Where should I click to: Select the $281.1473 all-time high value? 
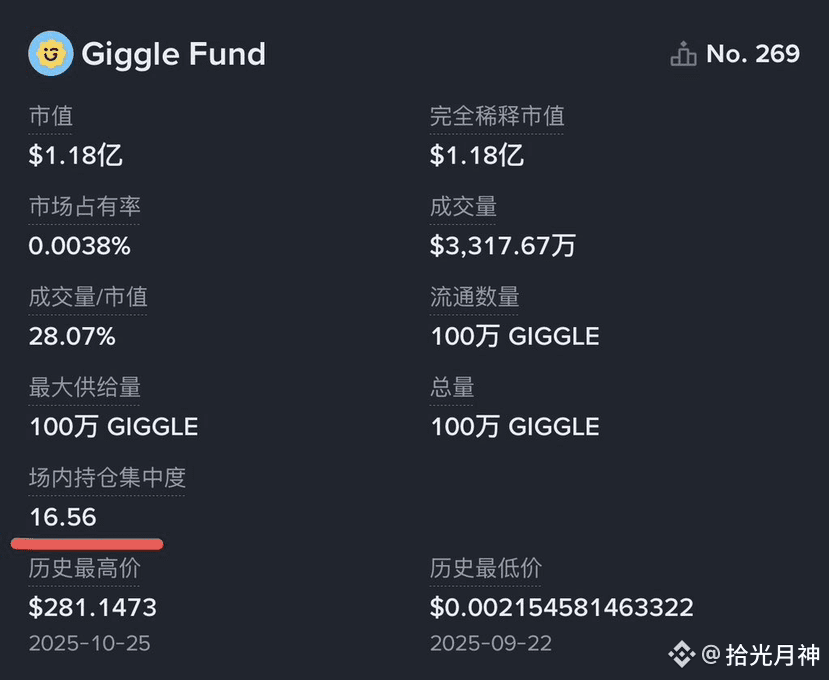(93, 608)
